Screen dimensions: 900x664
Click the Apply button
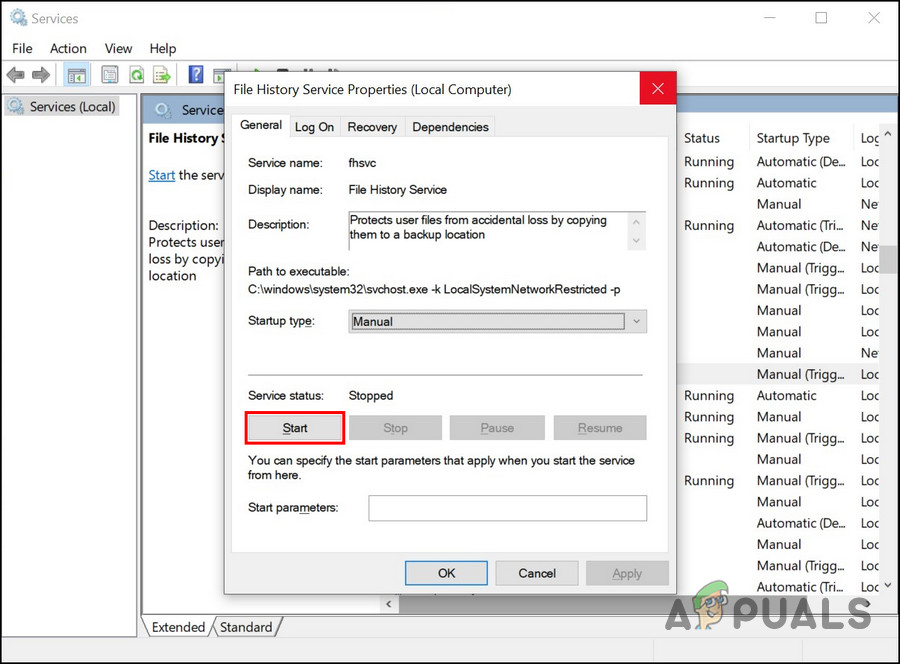(627, 573)
